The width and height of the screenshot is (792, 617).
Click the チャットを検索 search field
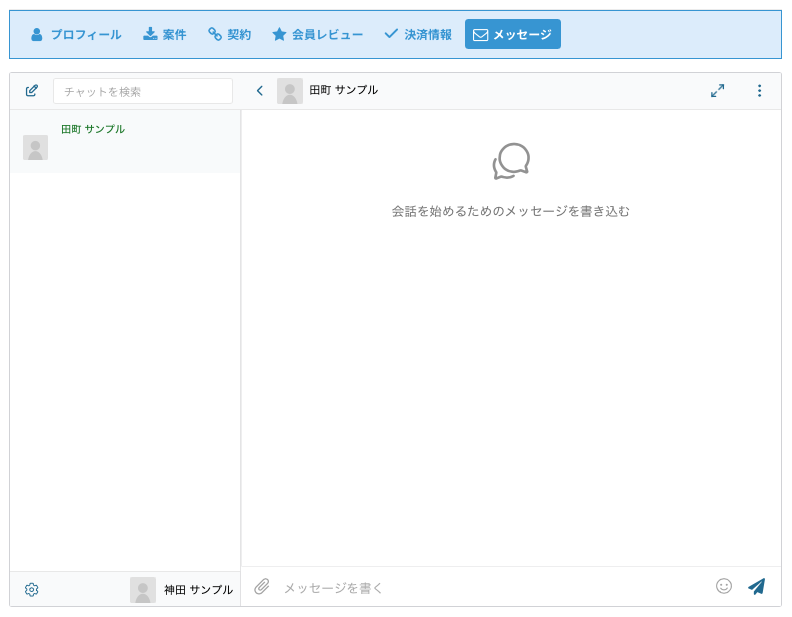tap(143, 91)
